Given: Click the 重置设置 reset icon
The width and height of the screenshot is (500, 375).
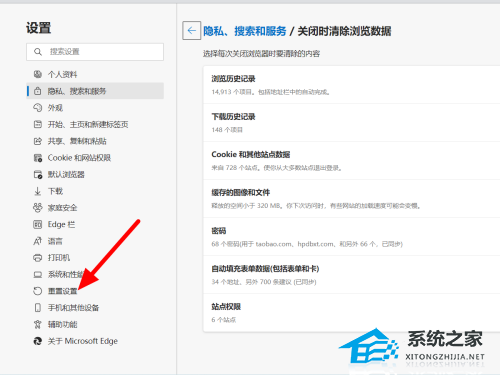Looking at the screenshot, I should coord(38,291).
